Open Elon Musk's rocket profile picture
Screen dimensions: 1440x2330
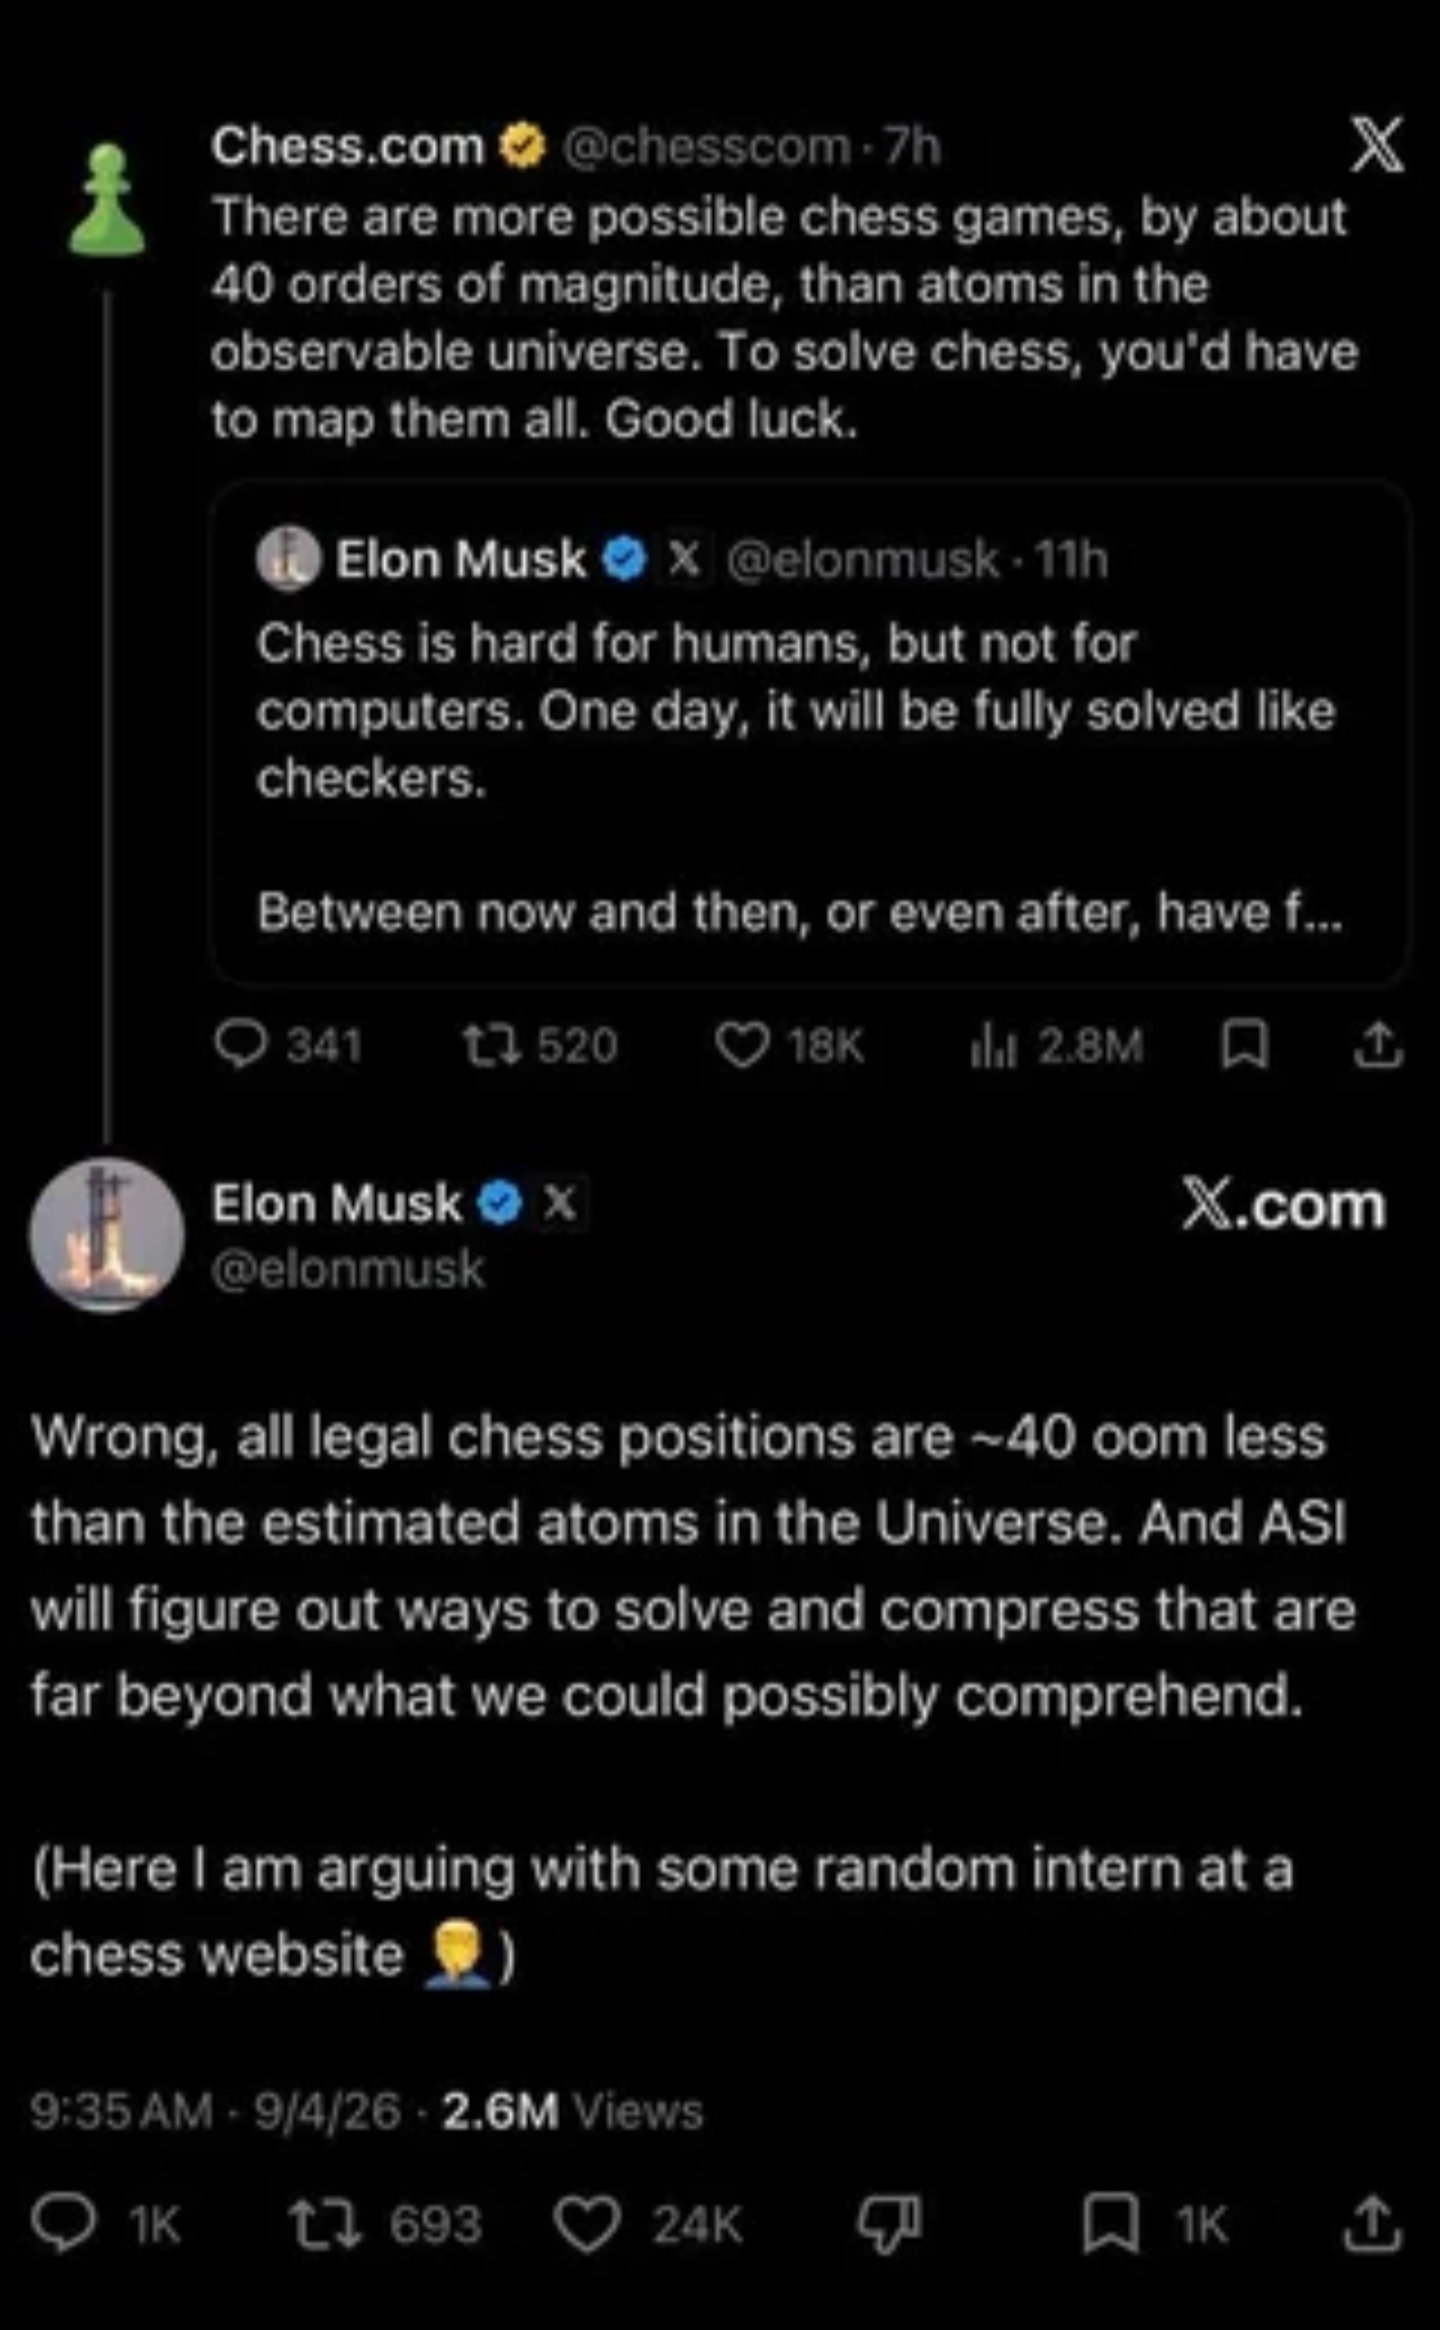107,1234
